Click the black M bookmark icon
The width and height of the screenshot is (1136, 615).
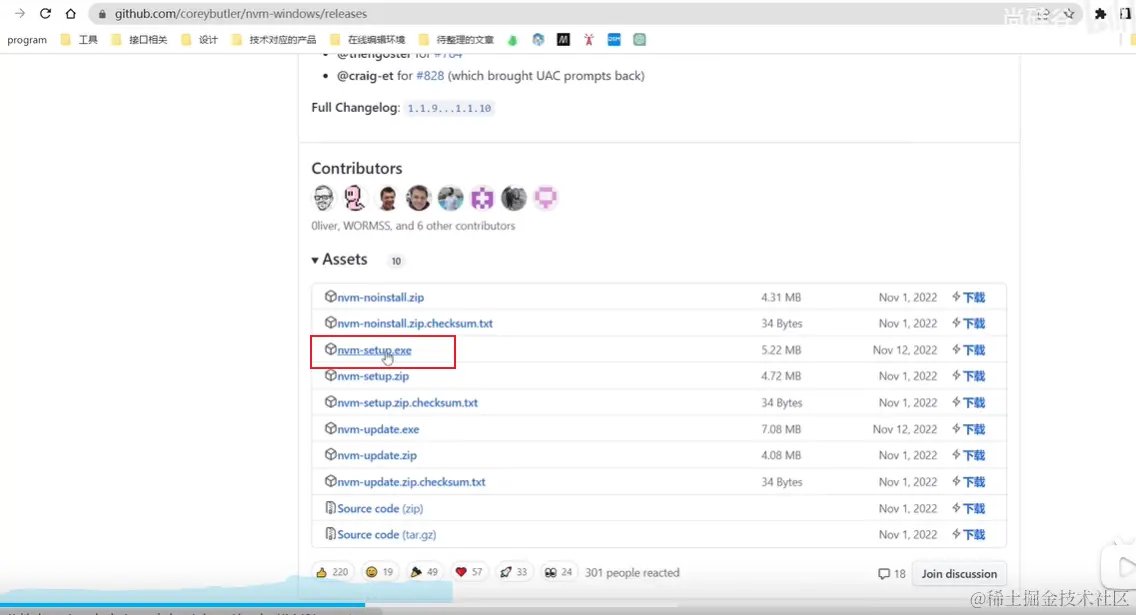point(563,40)
